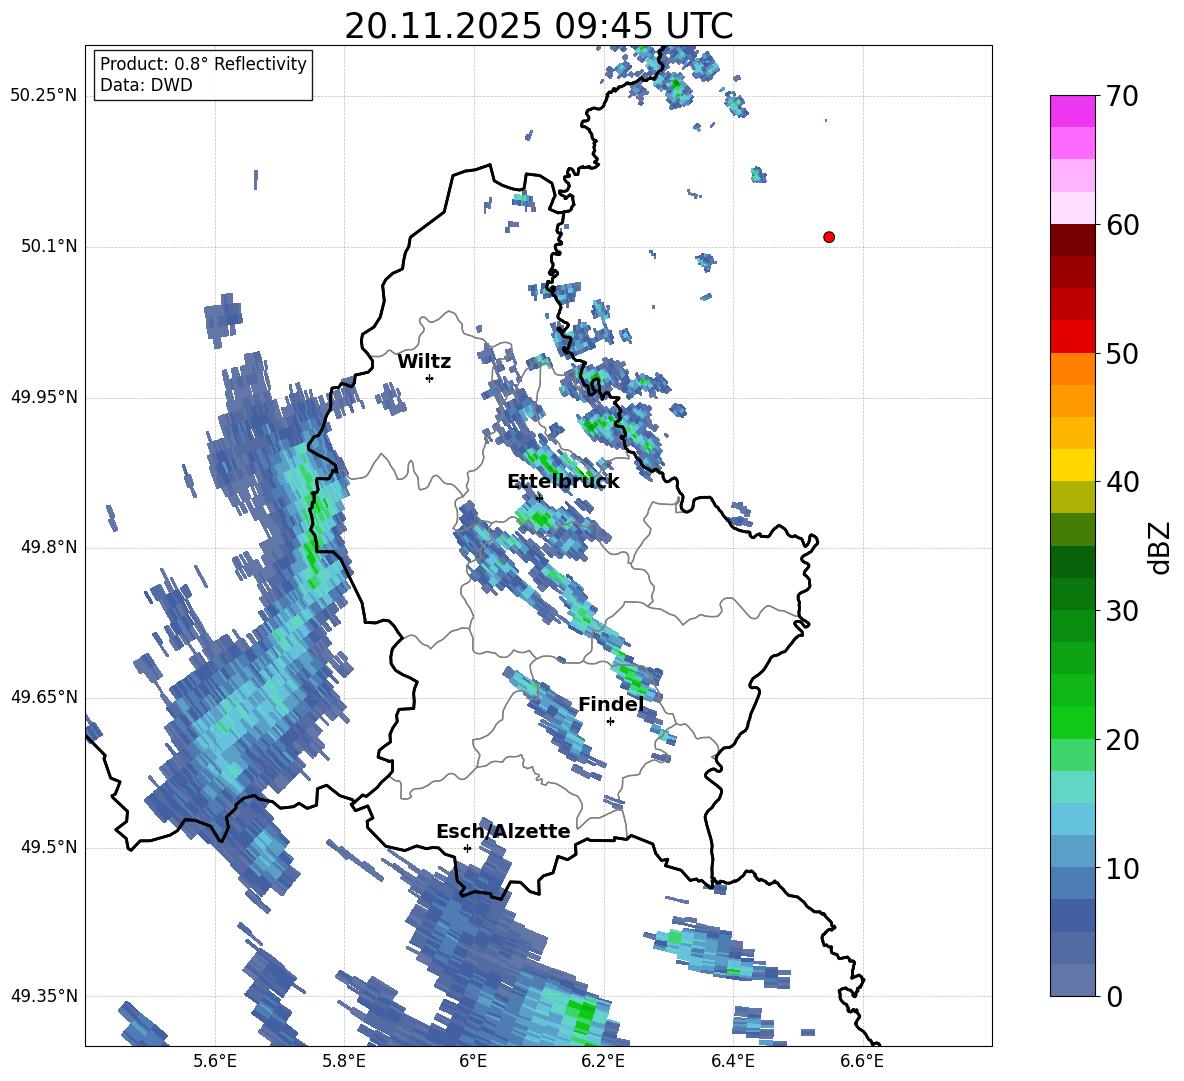Click the 49.65°N latitude label

[44, 697]
